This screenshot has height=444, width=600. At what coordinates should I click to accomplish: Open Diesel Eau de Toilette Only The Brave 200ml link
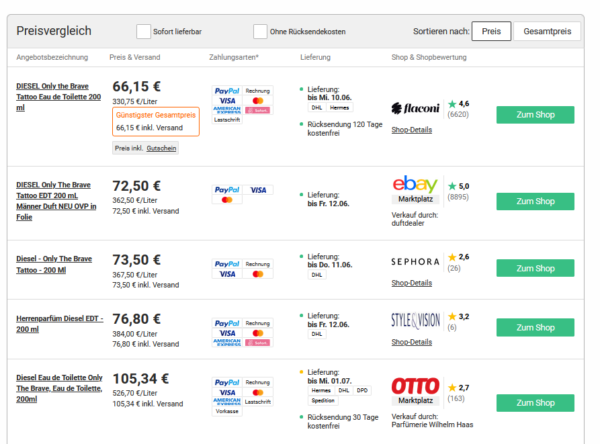point(59,388)
